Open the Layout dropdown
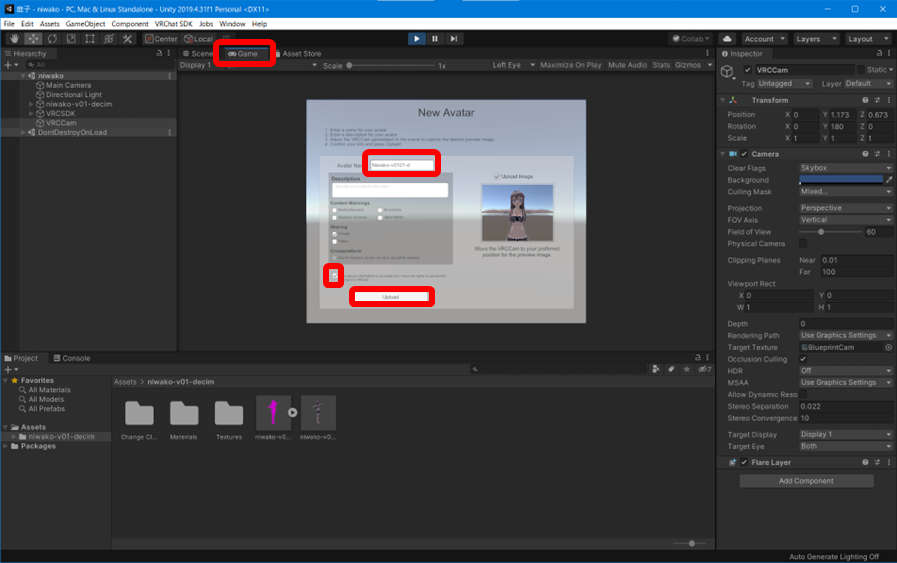 point(864,39)
